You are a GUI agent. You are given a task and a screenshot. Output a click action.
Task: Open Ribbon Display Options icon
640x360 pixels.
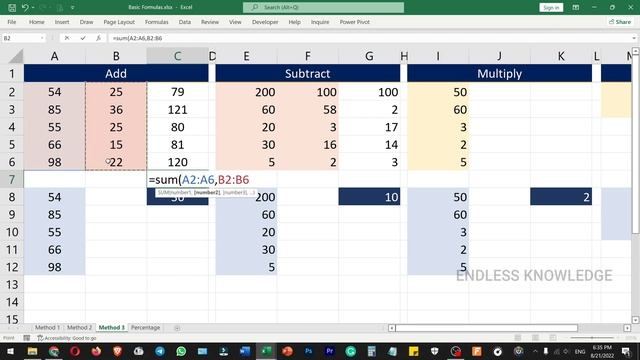576,7
